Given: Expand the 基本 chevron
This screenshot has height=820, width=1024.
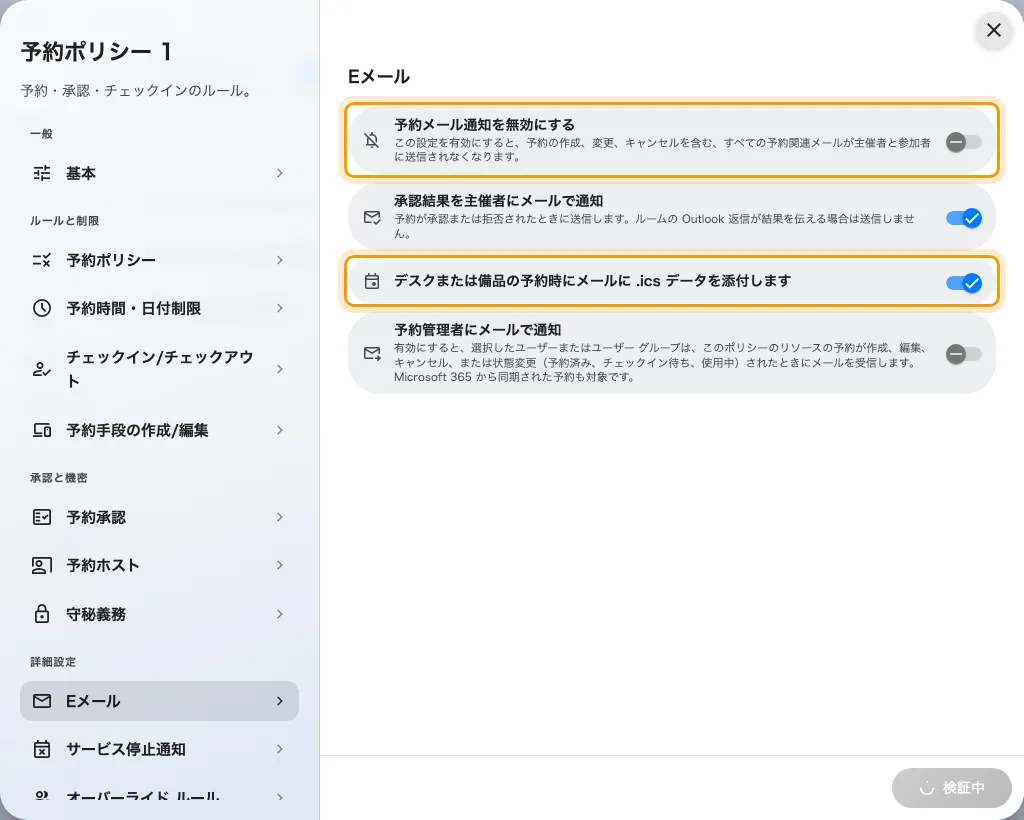Looking at the screenshot, I should click(280, 173).
